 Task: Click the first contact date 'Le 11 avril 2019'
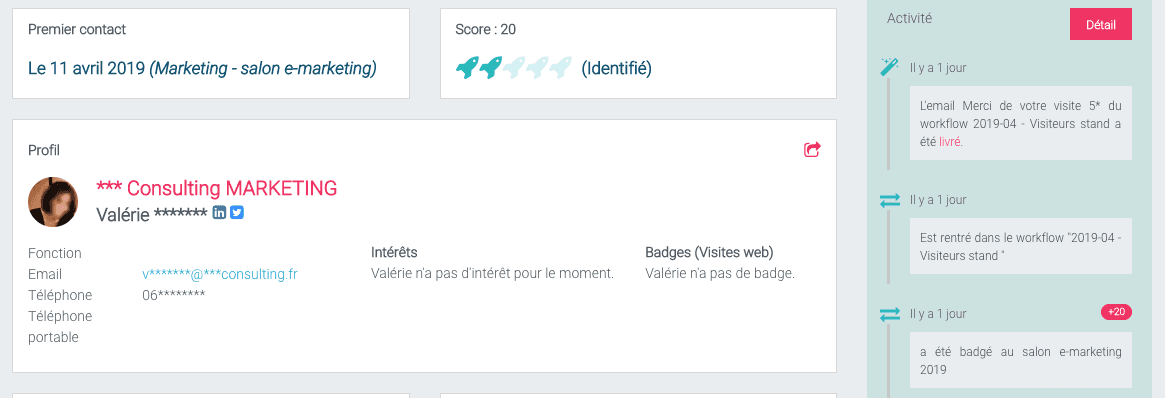click(87, 69)
